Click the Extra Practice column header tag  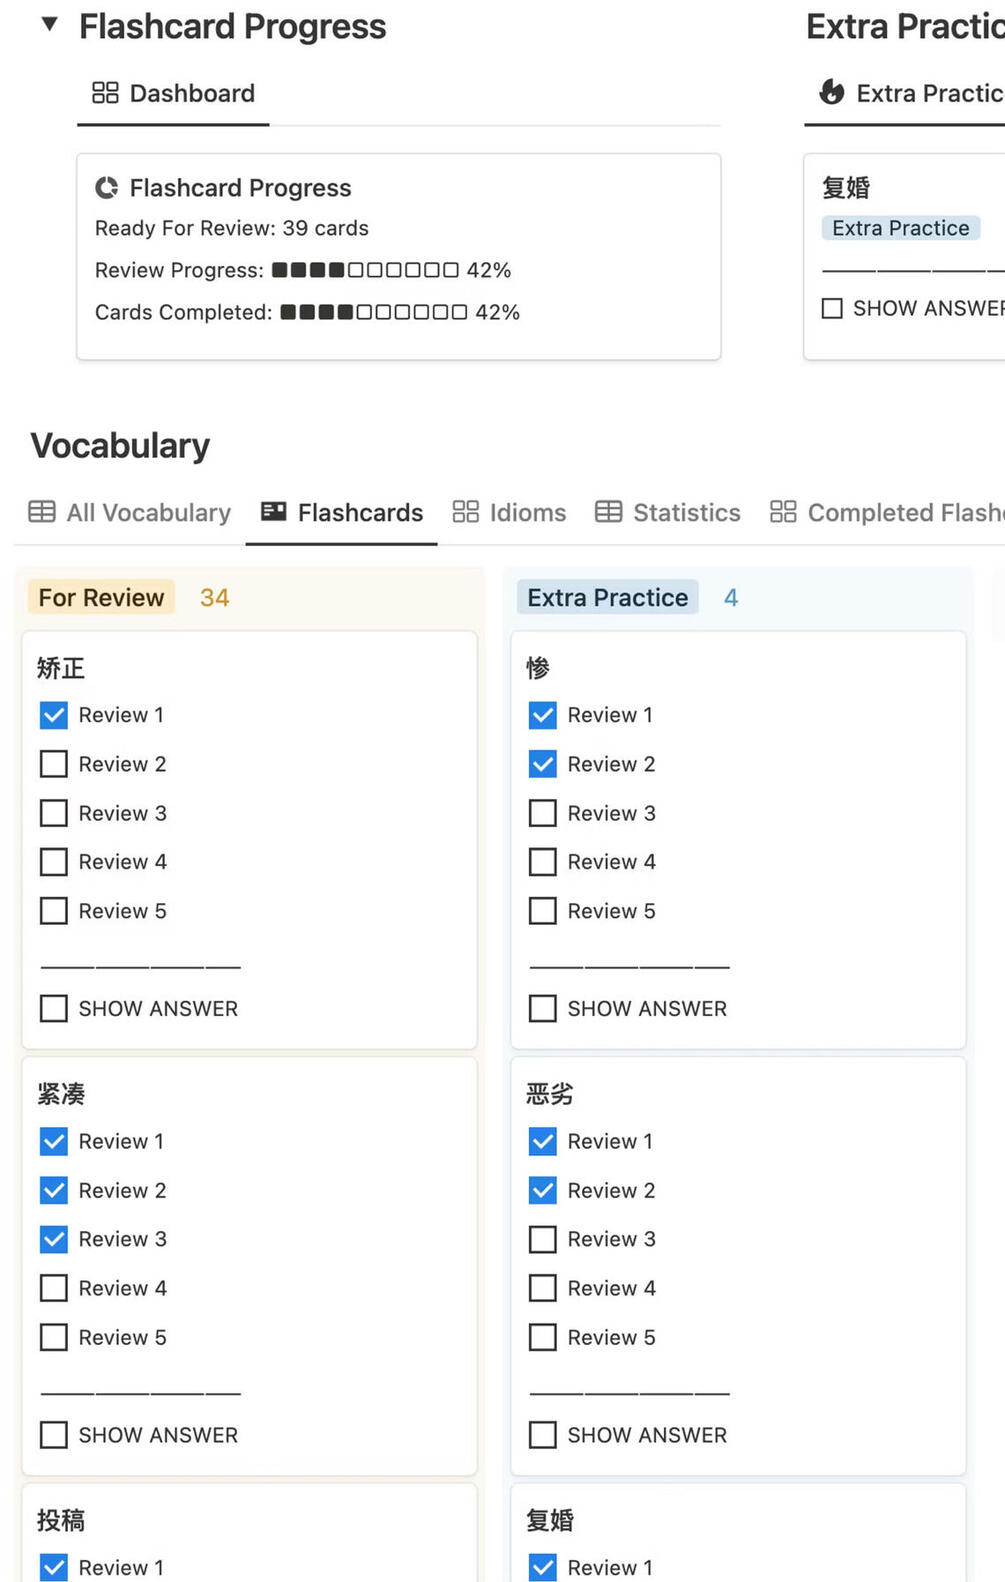coord(607,597)
